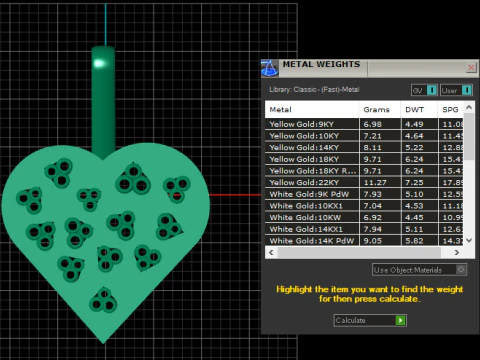
Task: Select the bottom-most three-ring cluster on heart
Action: tap(103, 301)
